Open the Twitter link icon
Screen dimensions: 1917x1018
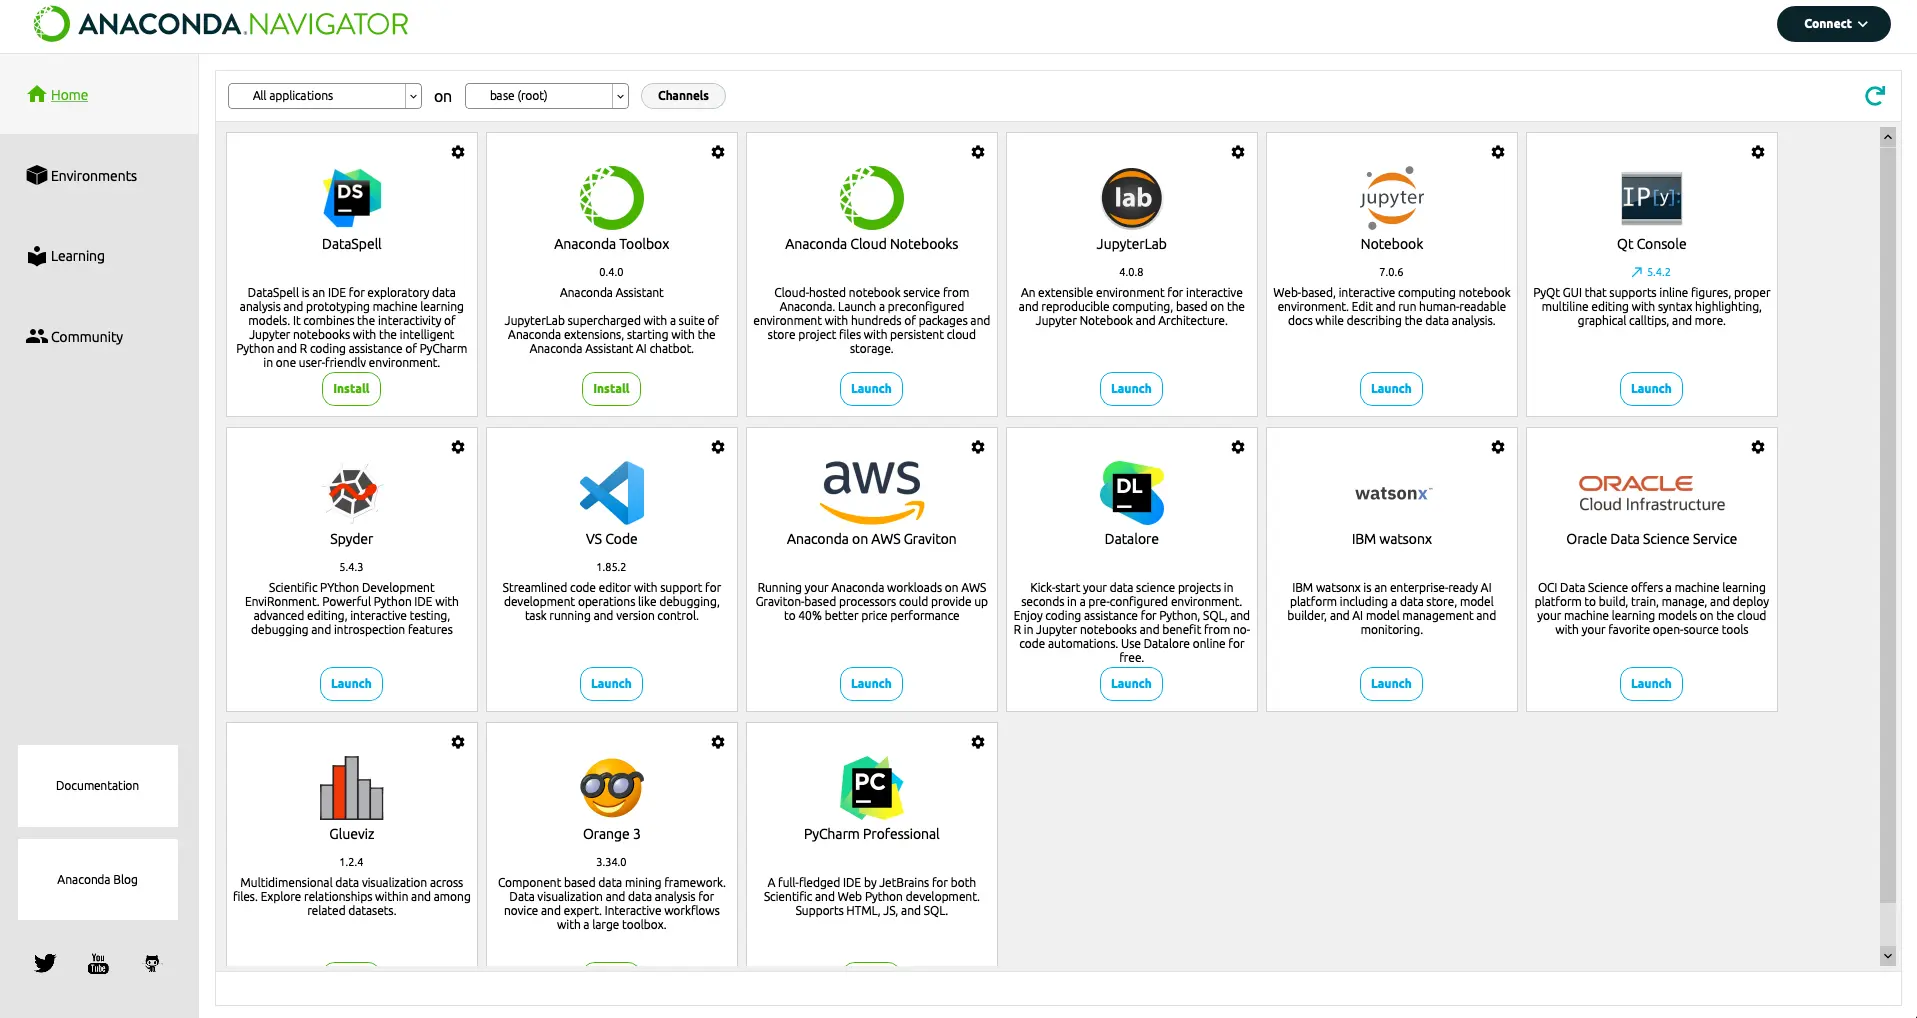45,963
